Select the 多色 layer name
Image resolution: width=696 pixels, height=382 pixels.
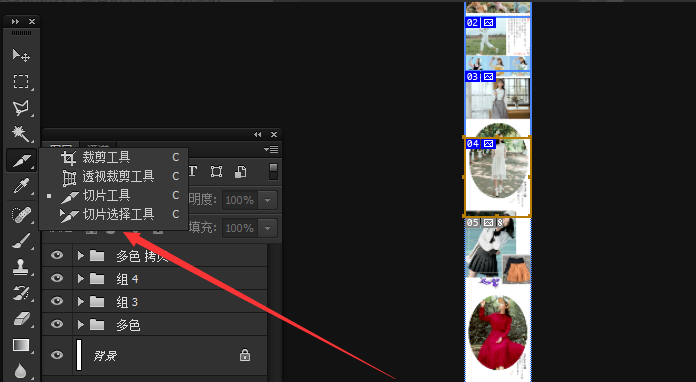click(128, 325)
